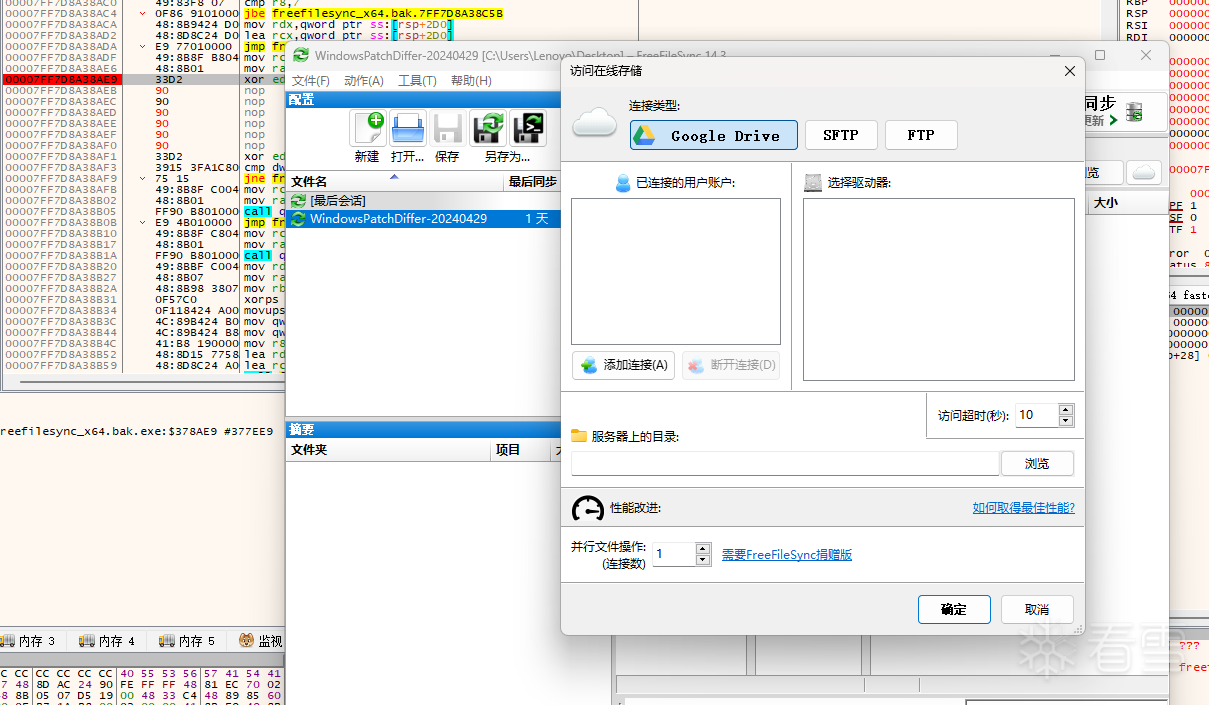Open the FreeFileSync donation edition link

[787, 554]
